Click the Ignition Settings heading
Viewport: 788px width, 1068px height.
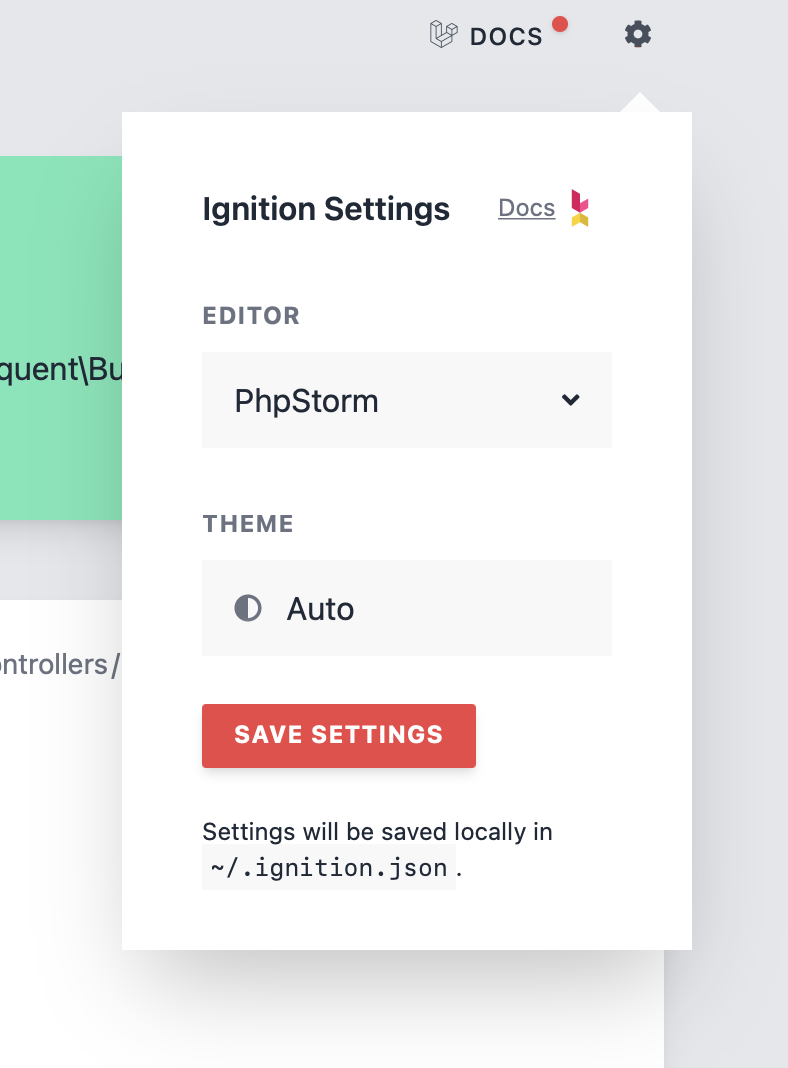(326, 208)
